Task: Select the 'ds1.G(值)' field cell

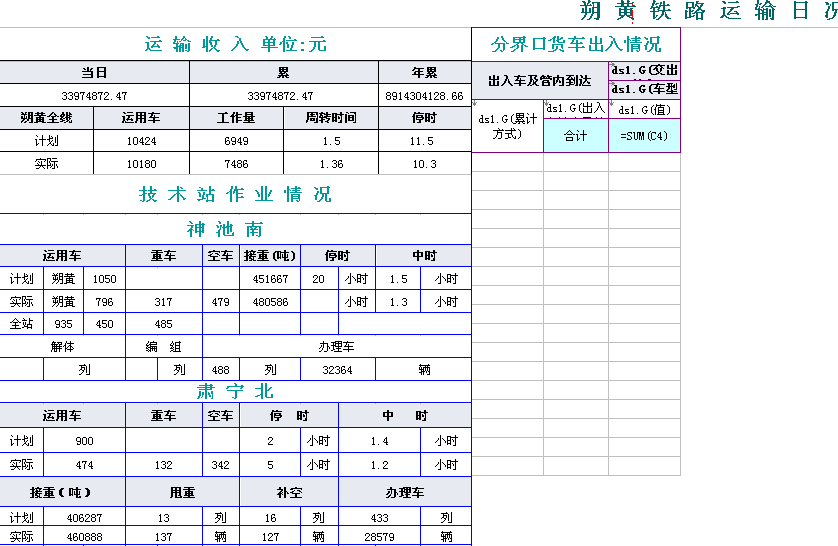Action: click(645, 110)
